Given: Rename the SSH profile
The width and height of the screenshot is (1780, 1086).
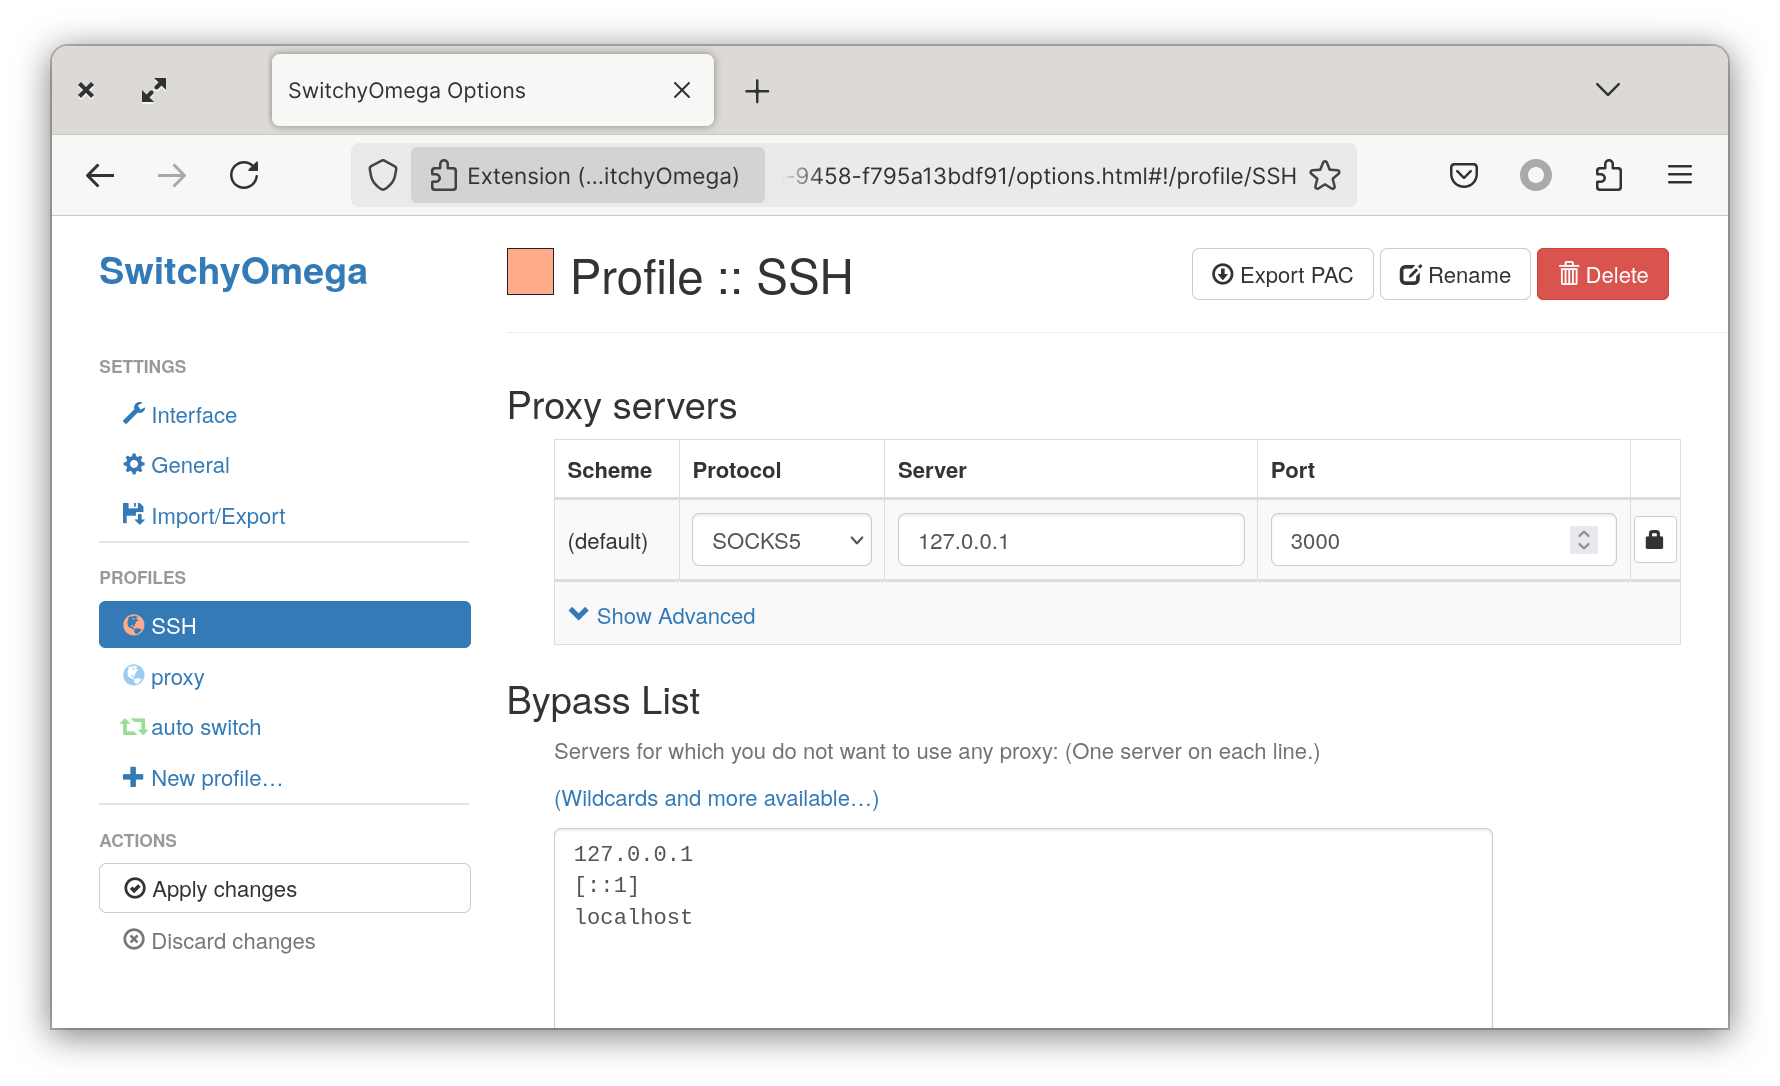Looking at the screenshot, I should point(1455,274).
